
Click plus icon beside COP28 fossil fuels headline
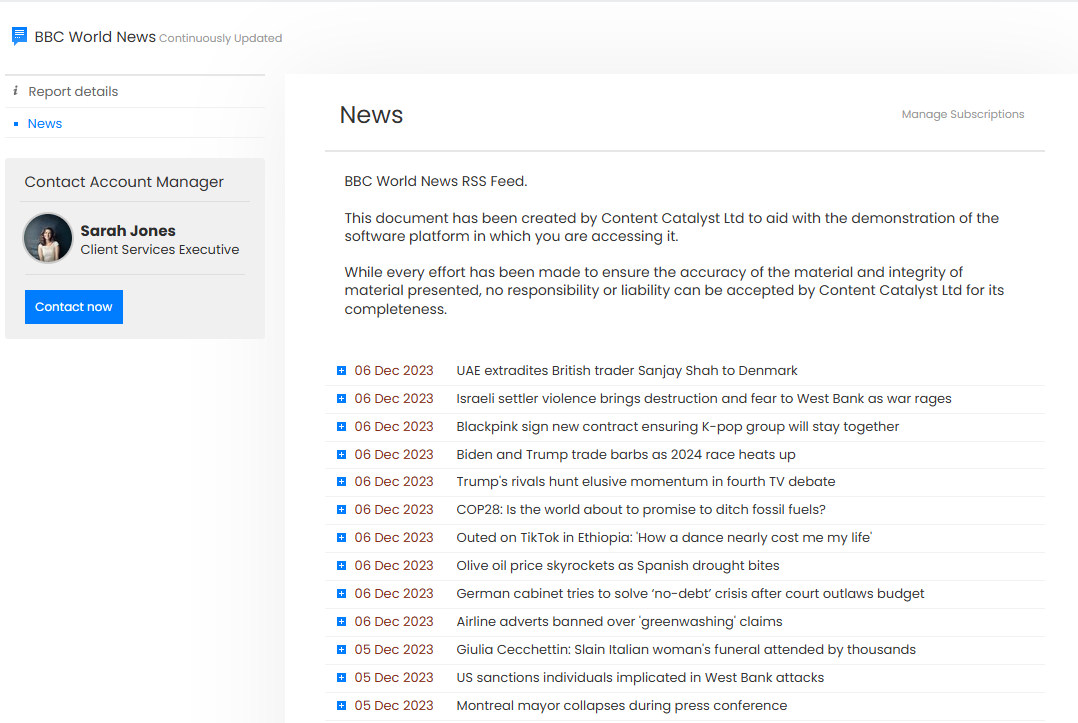pyautogui.click(x=341, y=510)
